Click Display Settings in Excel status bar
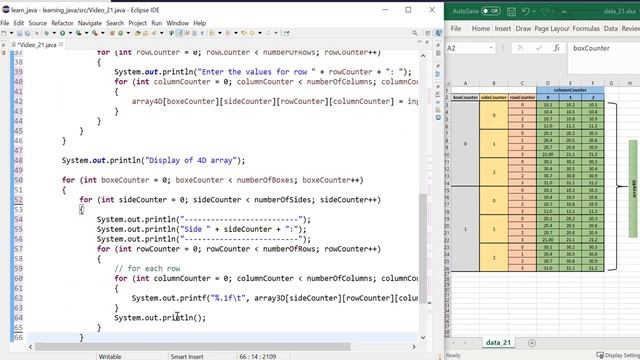Viewport: 640px width, 360px height. coord(618,356)
